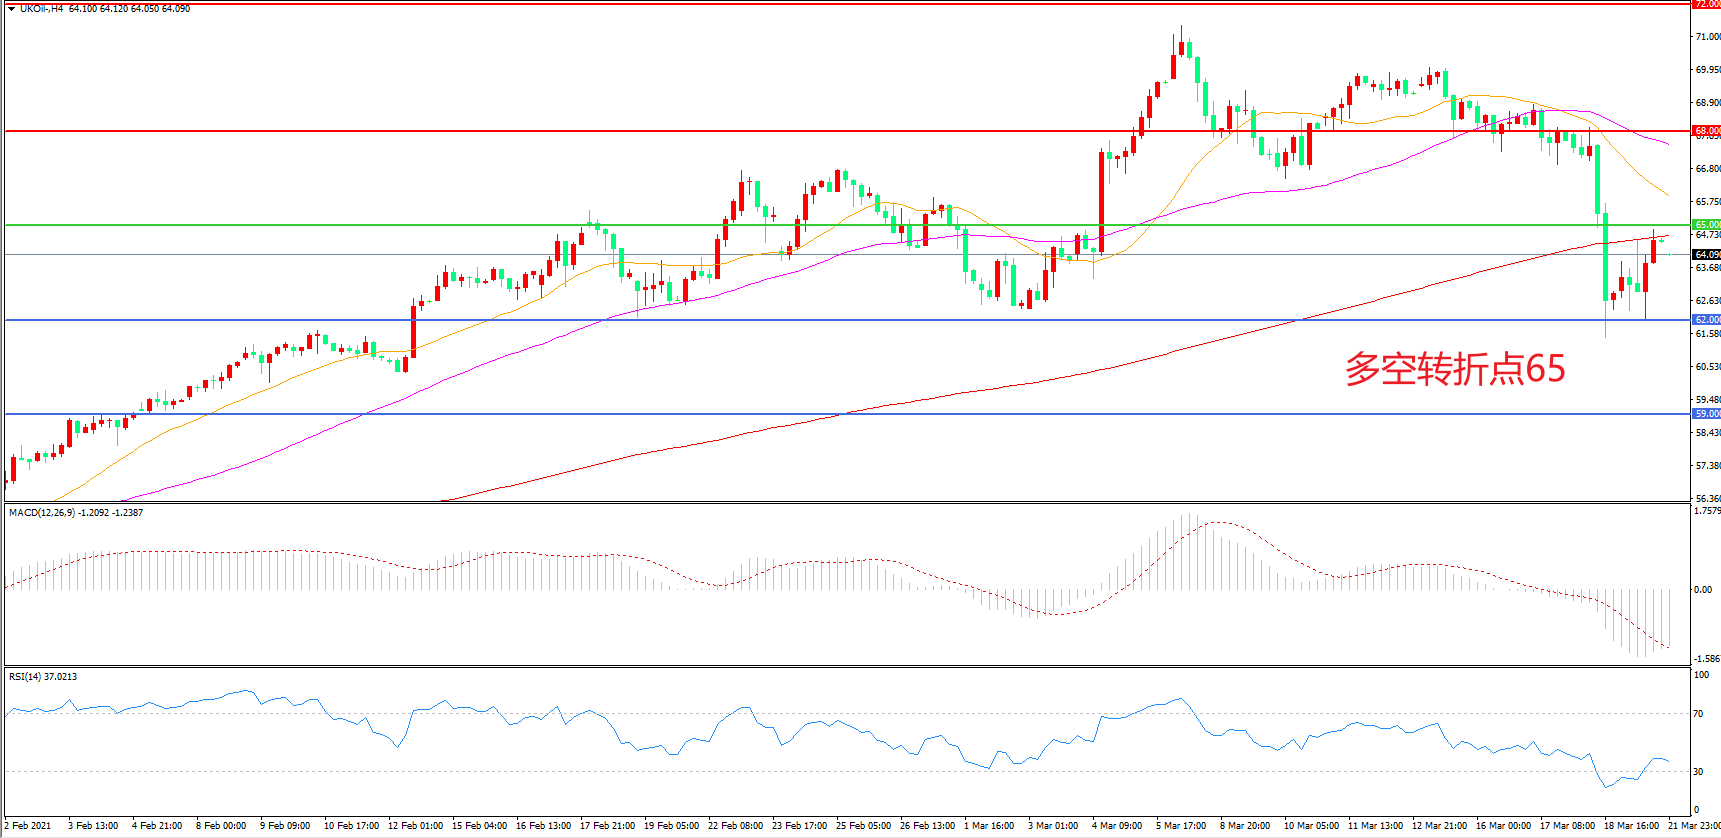Viewport: 1721px width, 838px height.
Task: Click the 5 Mar 17:00 time label
Action: click(x=1181, y=826)
